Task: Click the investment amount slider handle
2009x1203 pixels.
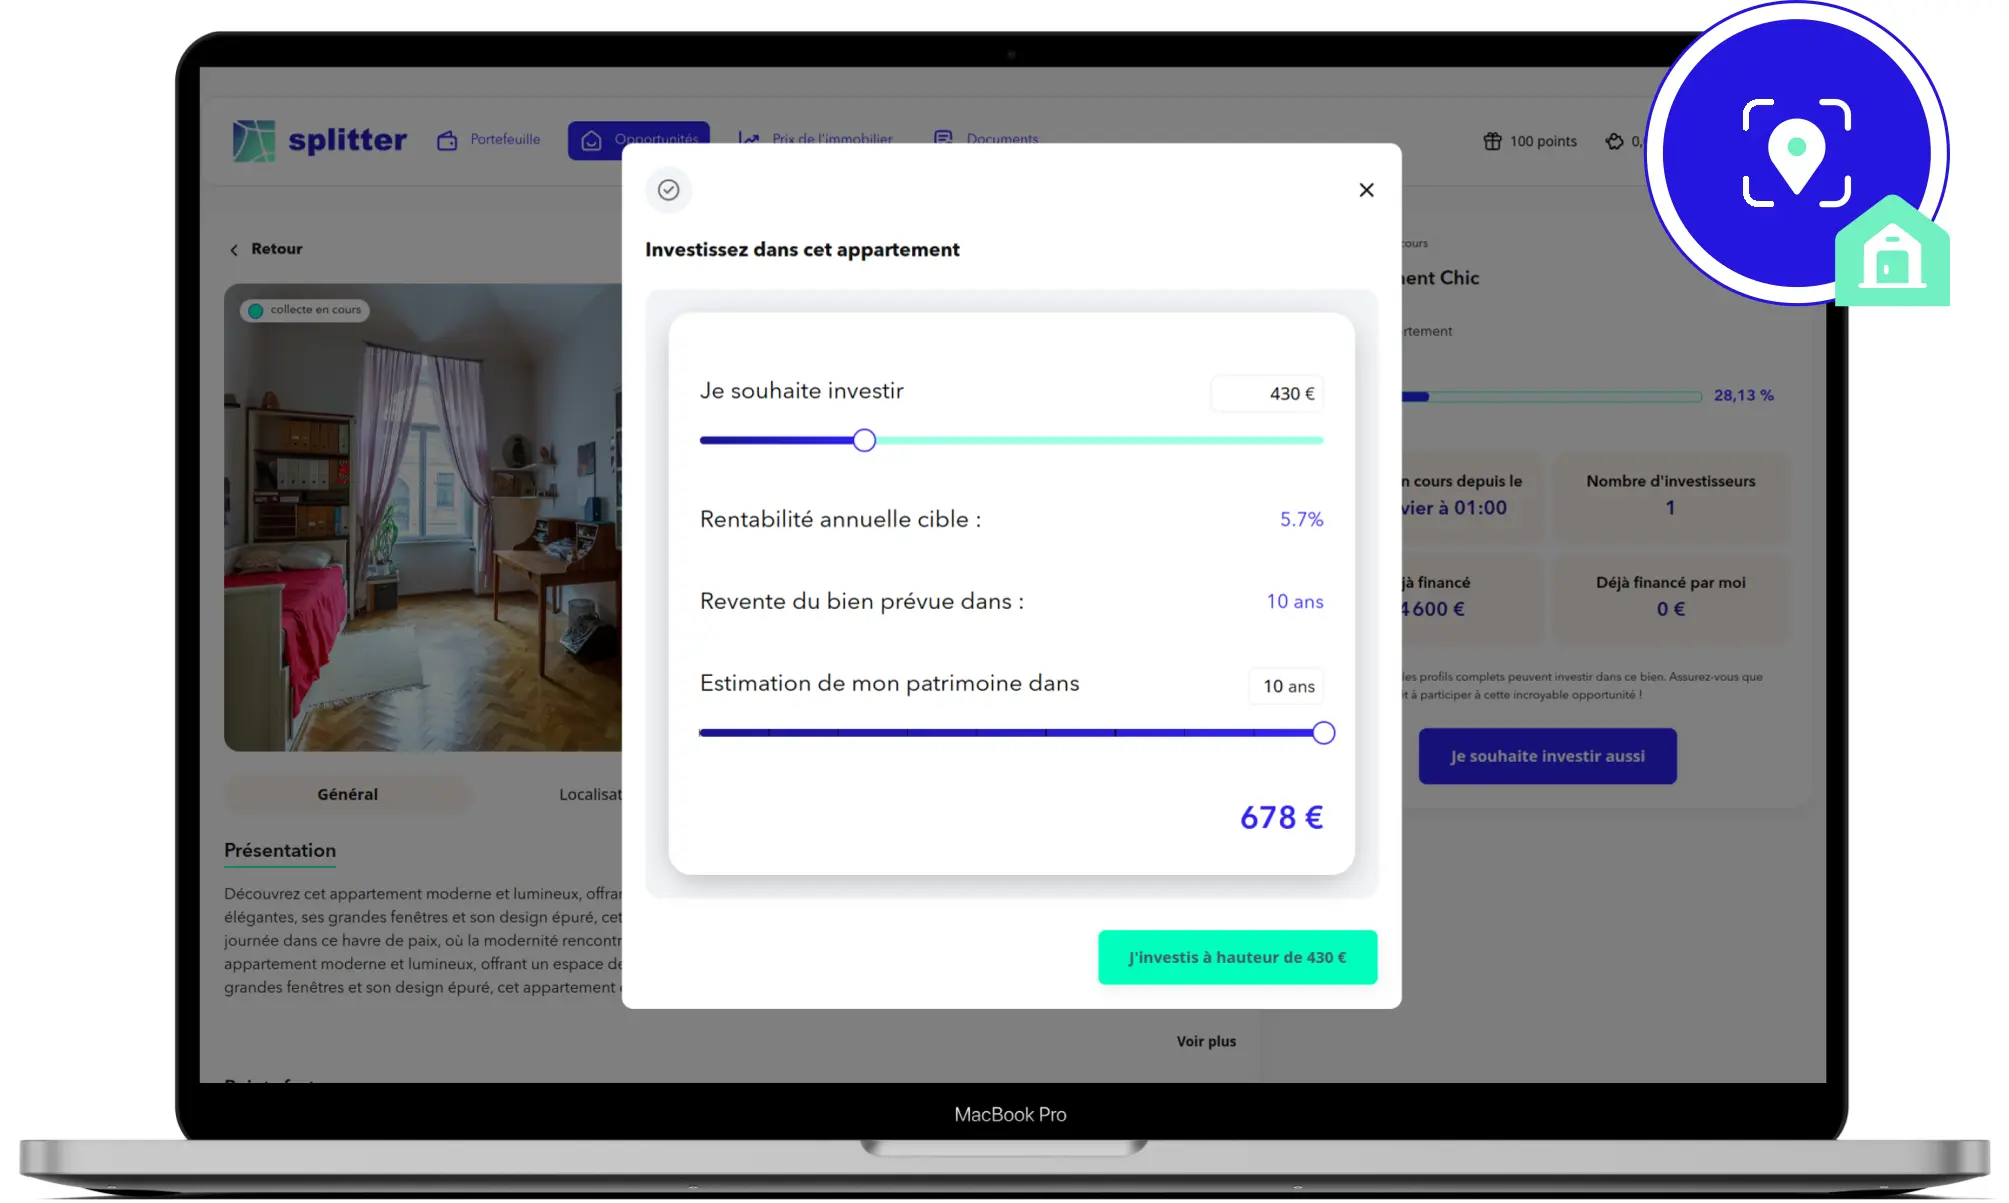Action: 864,440
